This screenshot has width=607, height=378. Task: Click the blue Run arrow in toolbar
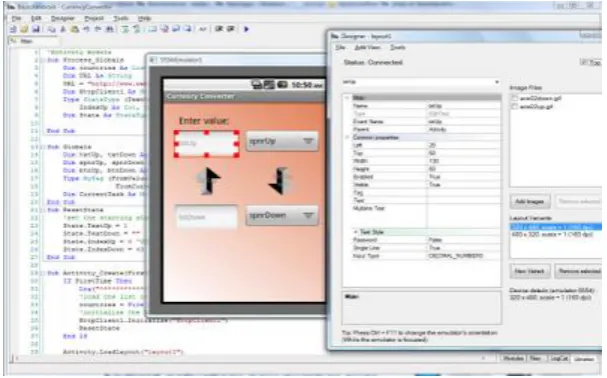246,29
